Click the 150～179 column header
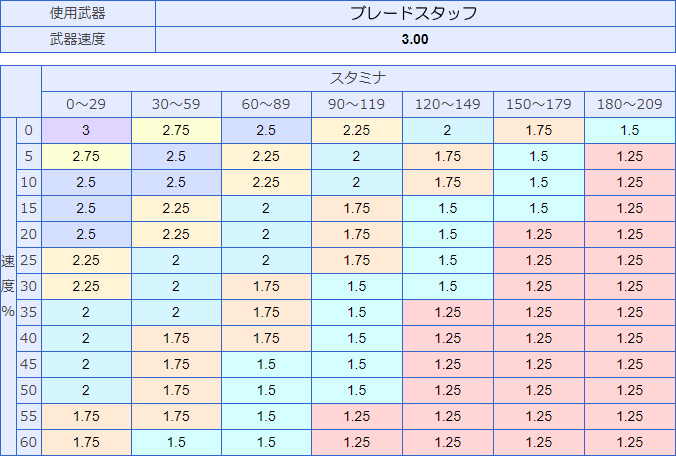 539,104
